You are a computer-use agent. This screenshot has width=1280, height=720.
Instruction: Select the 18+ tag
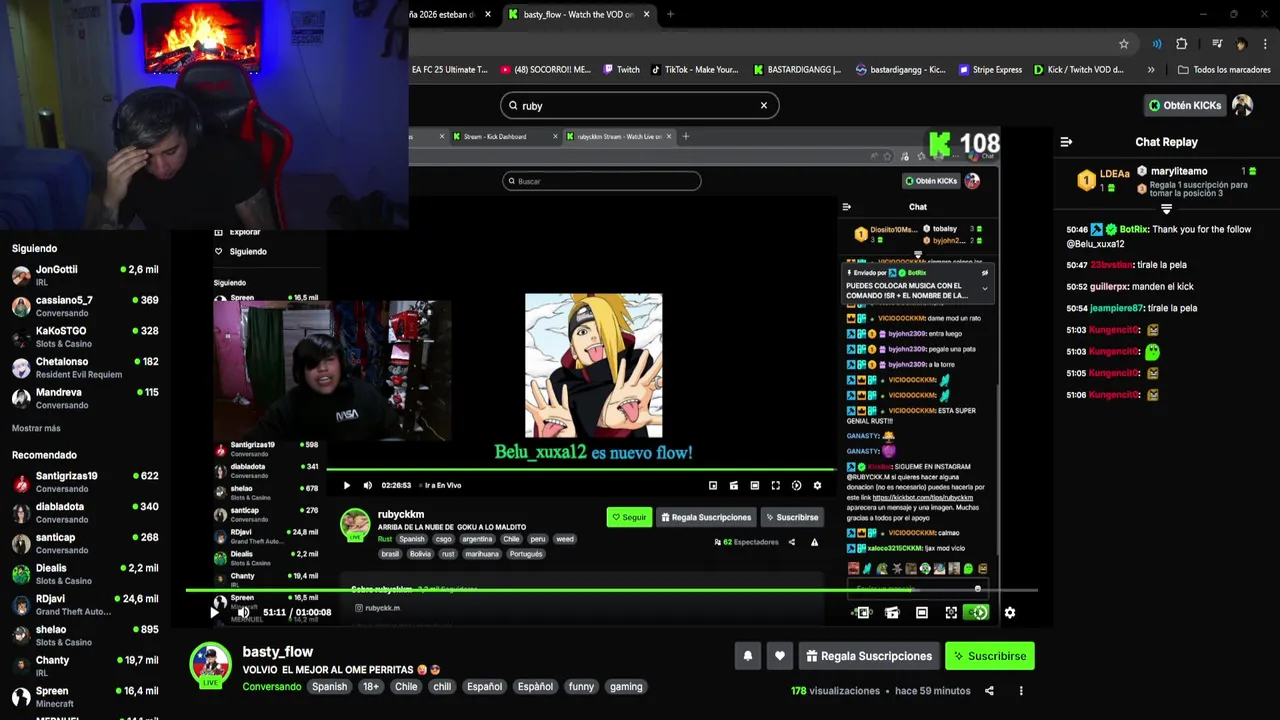(371, 687)
